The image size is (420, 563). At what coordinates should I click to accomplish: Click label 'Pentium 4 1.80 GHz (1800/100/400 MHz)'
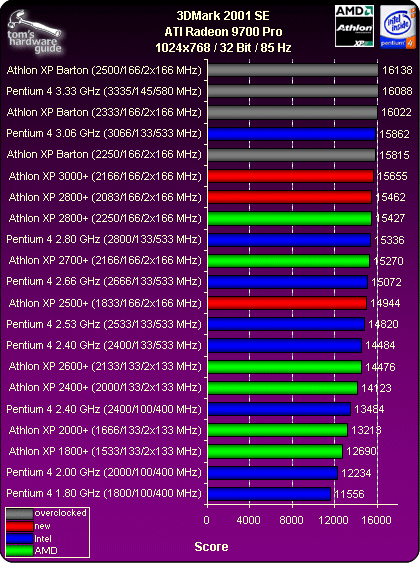(x=104, y=493)
